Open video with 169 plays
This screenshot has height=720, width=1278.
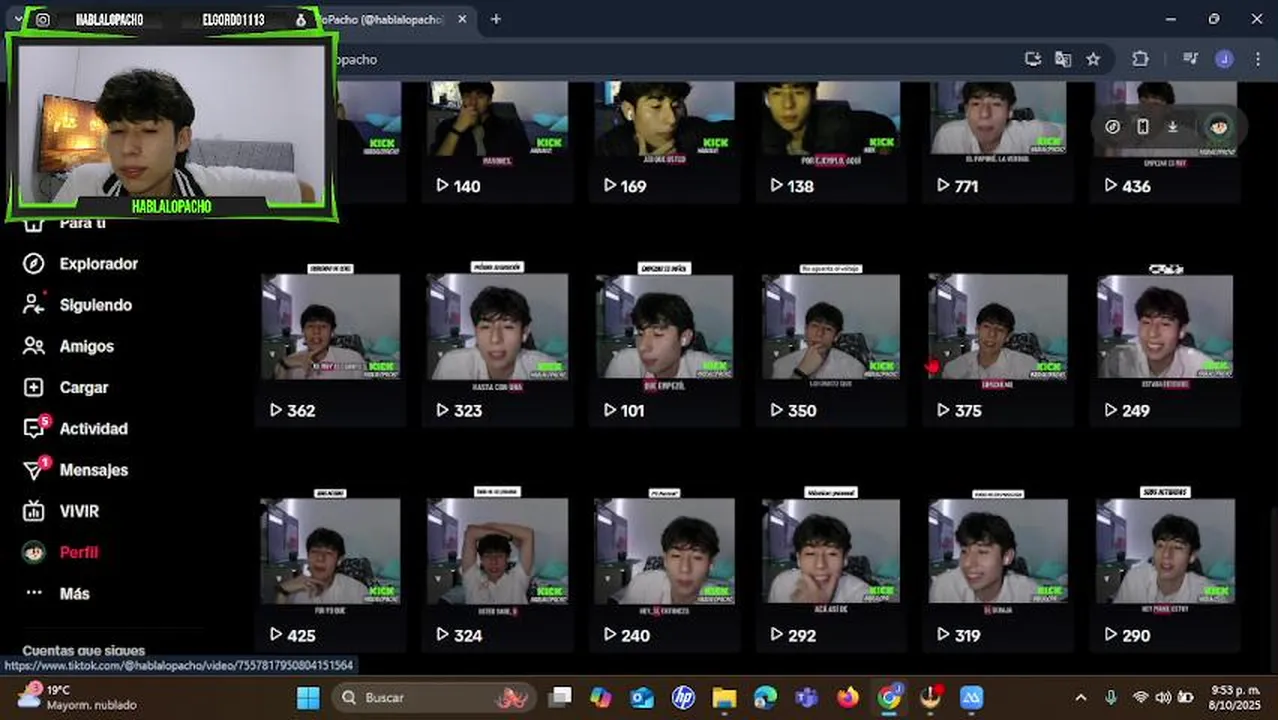click(x=665, y=141)
